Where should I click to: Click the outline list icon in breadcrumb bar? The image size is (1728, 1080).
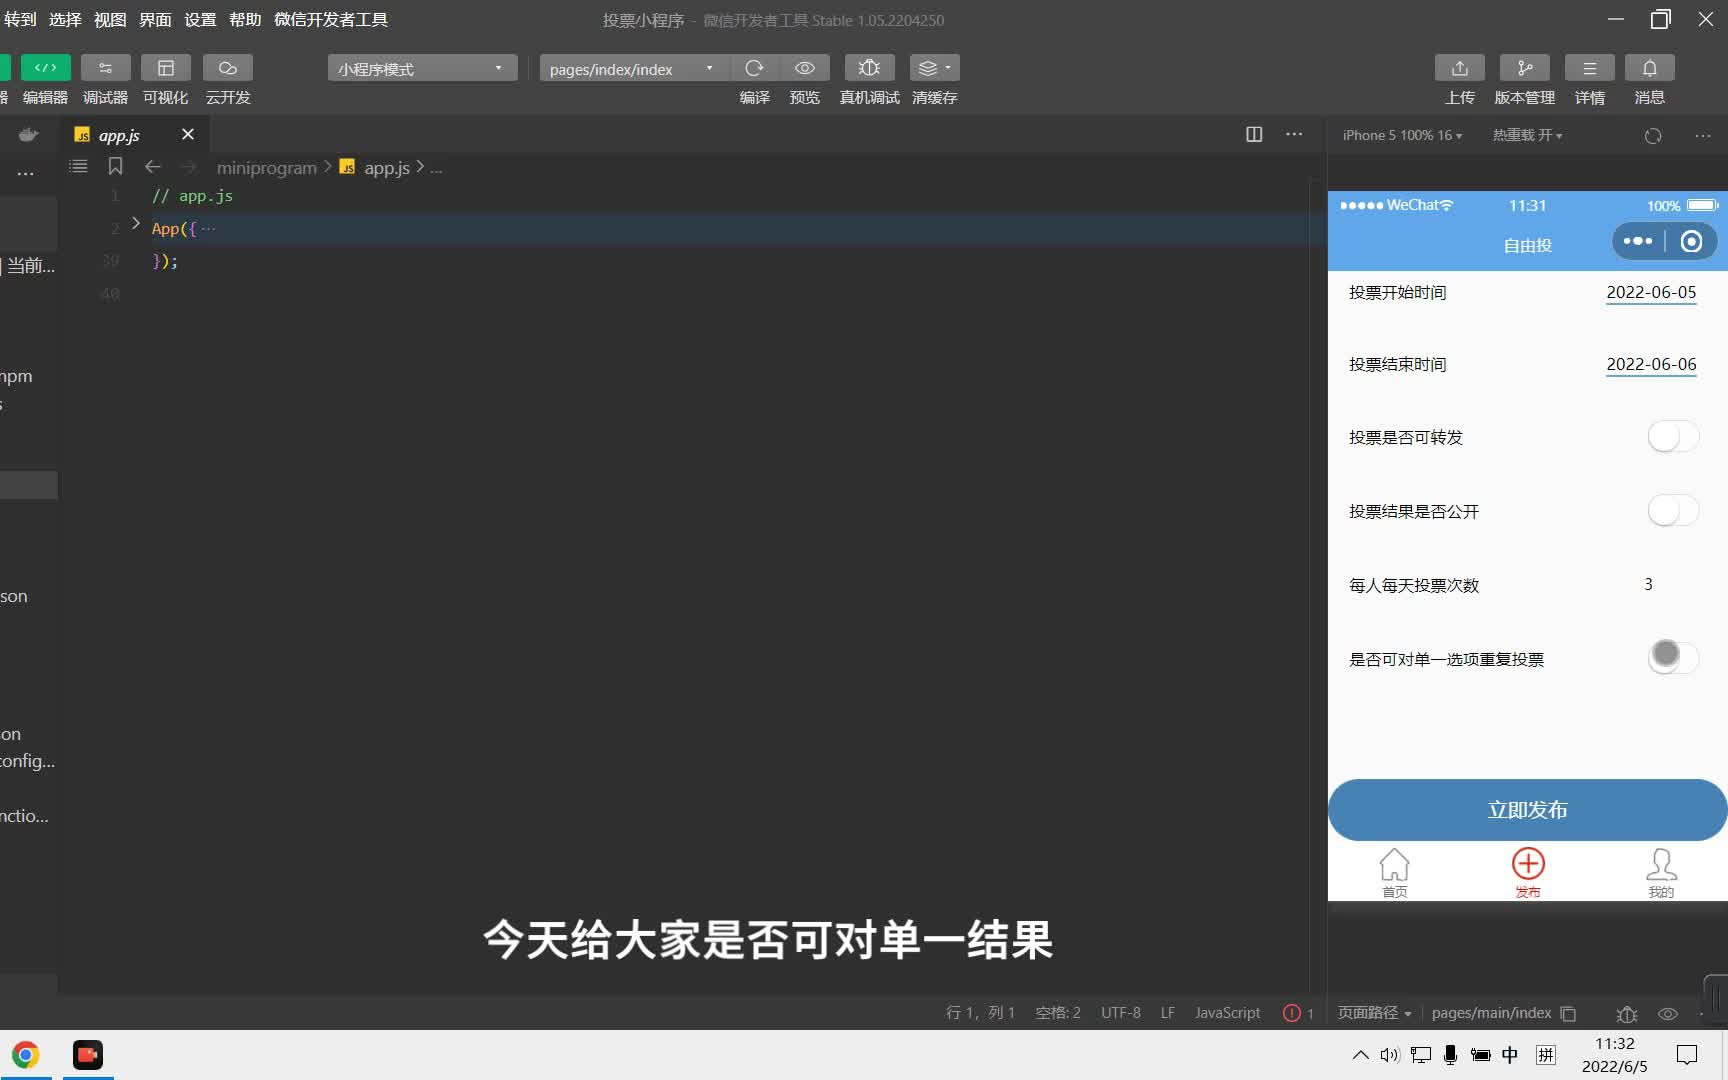(78, 166)
